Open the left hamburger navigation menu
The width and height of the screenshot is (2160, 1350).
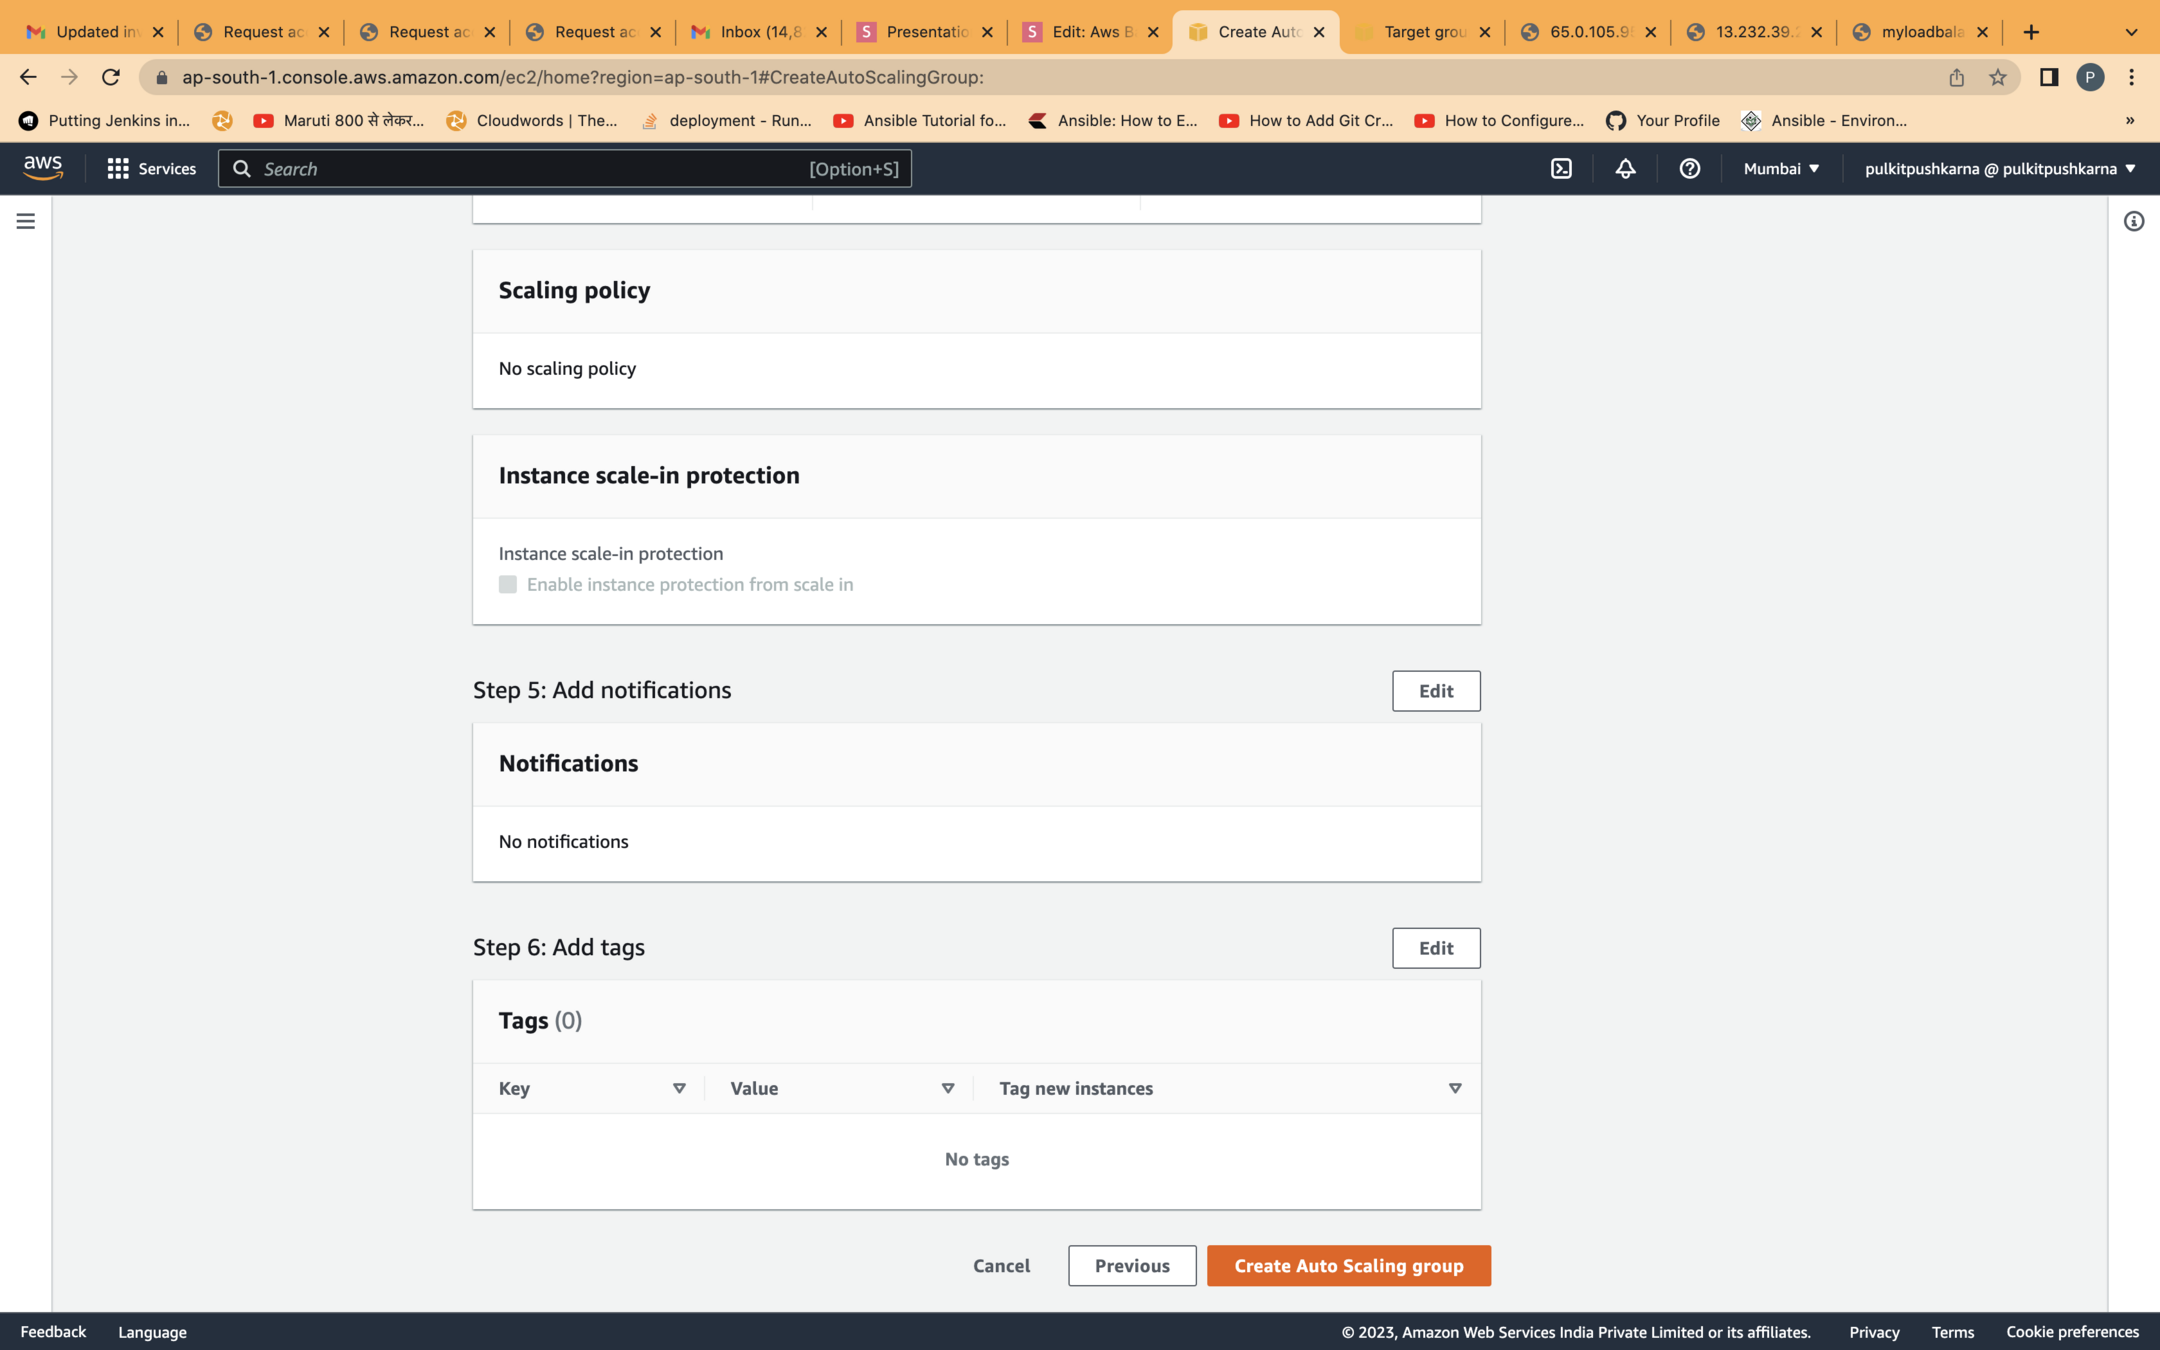click(x=26, y=221)
